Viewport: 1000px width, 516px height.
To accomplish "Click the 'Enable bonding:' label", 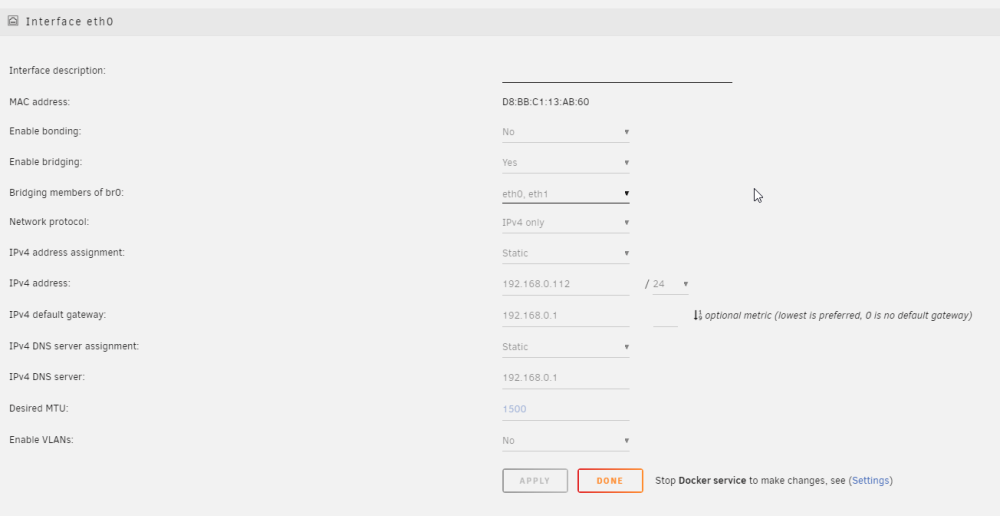I will pos(45,131).
